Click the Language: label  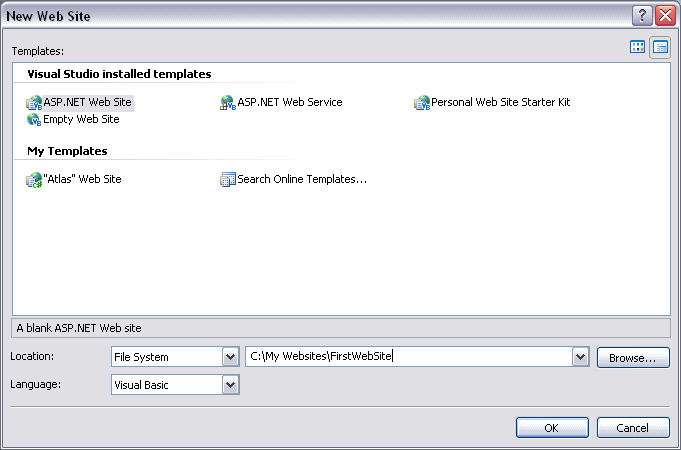36,384
